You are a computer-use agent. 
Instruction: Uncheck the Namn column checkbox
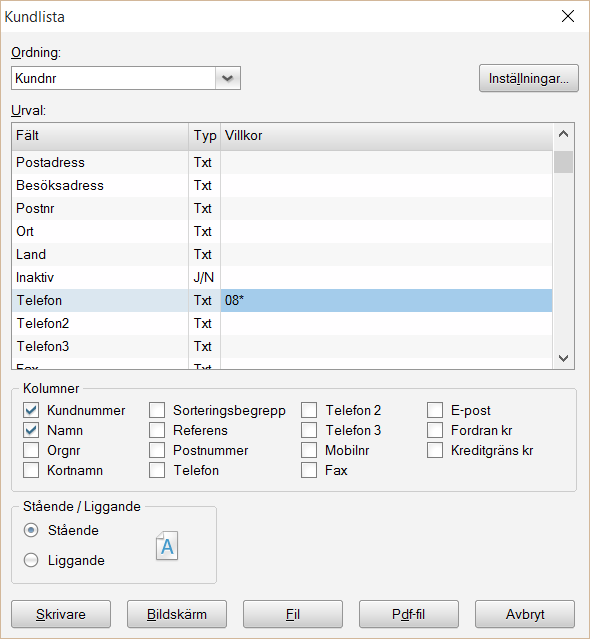tap(31, 430)
